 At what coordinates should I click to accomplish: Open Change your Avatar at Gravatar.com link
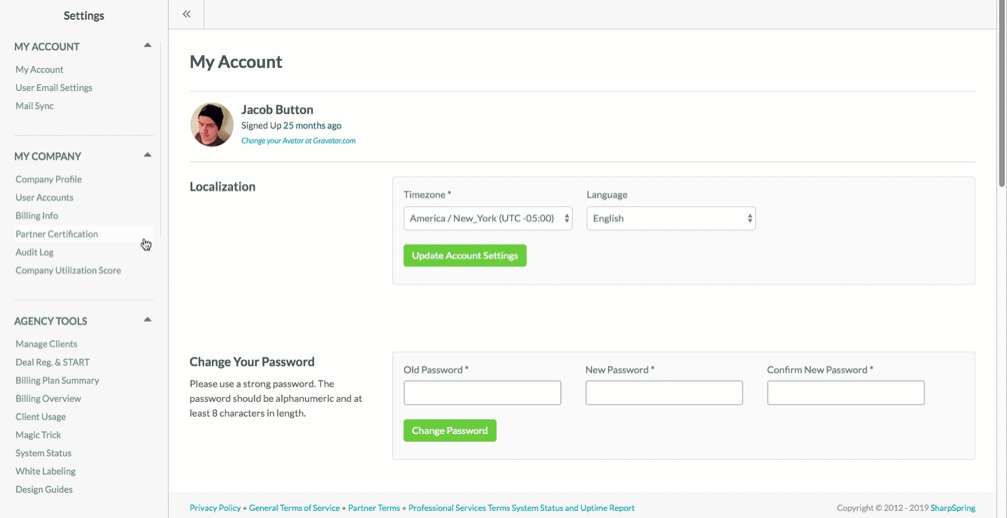click(298, 140)
